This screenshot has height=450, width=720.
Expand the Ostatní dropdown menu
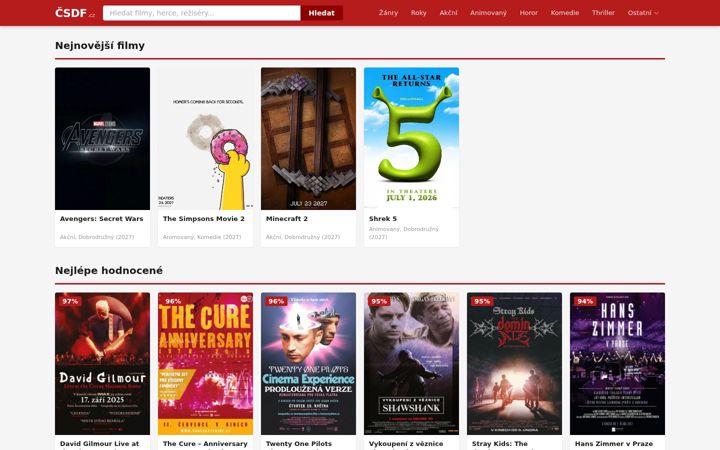(x=643, y=13)
